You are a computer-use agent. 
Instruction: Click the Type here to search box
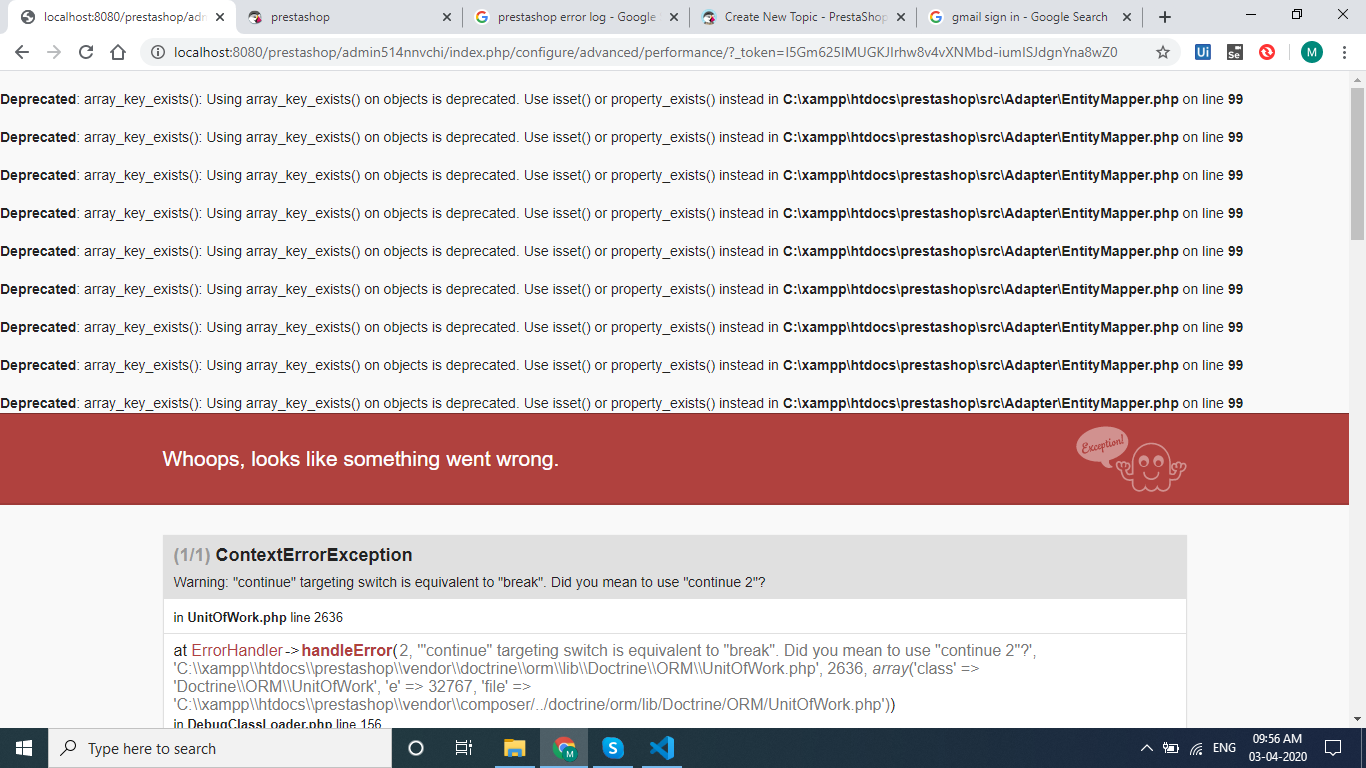[220, 748]
